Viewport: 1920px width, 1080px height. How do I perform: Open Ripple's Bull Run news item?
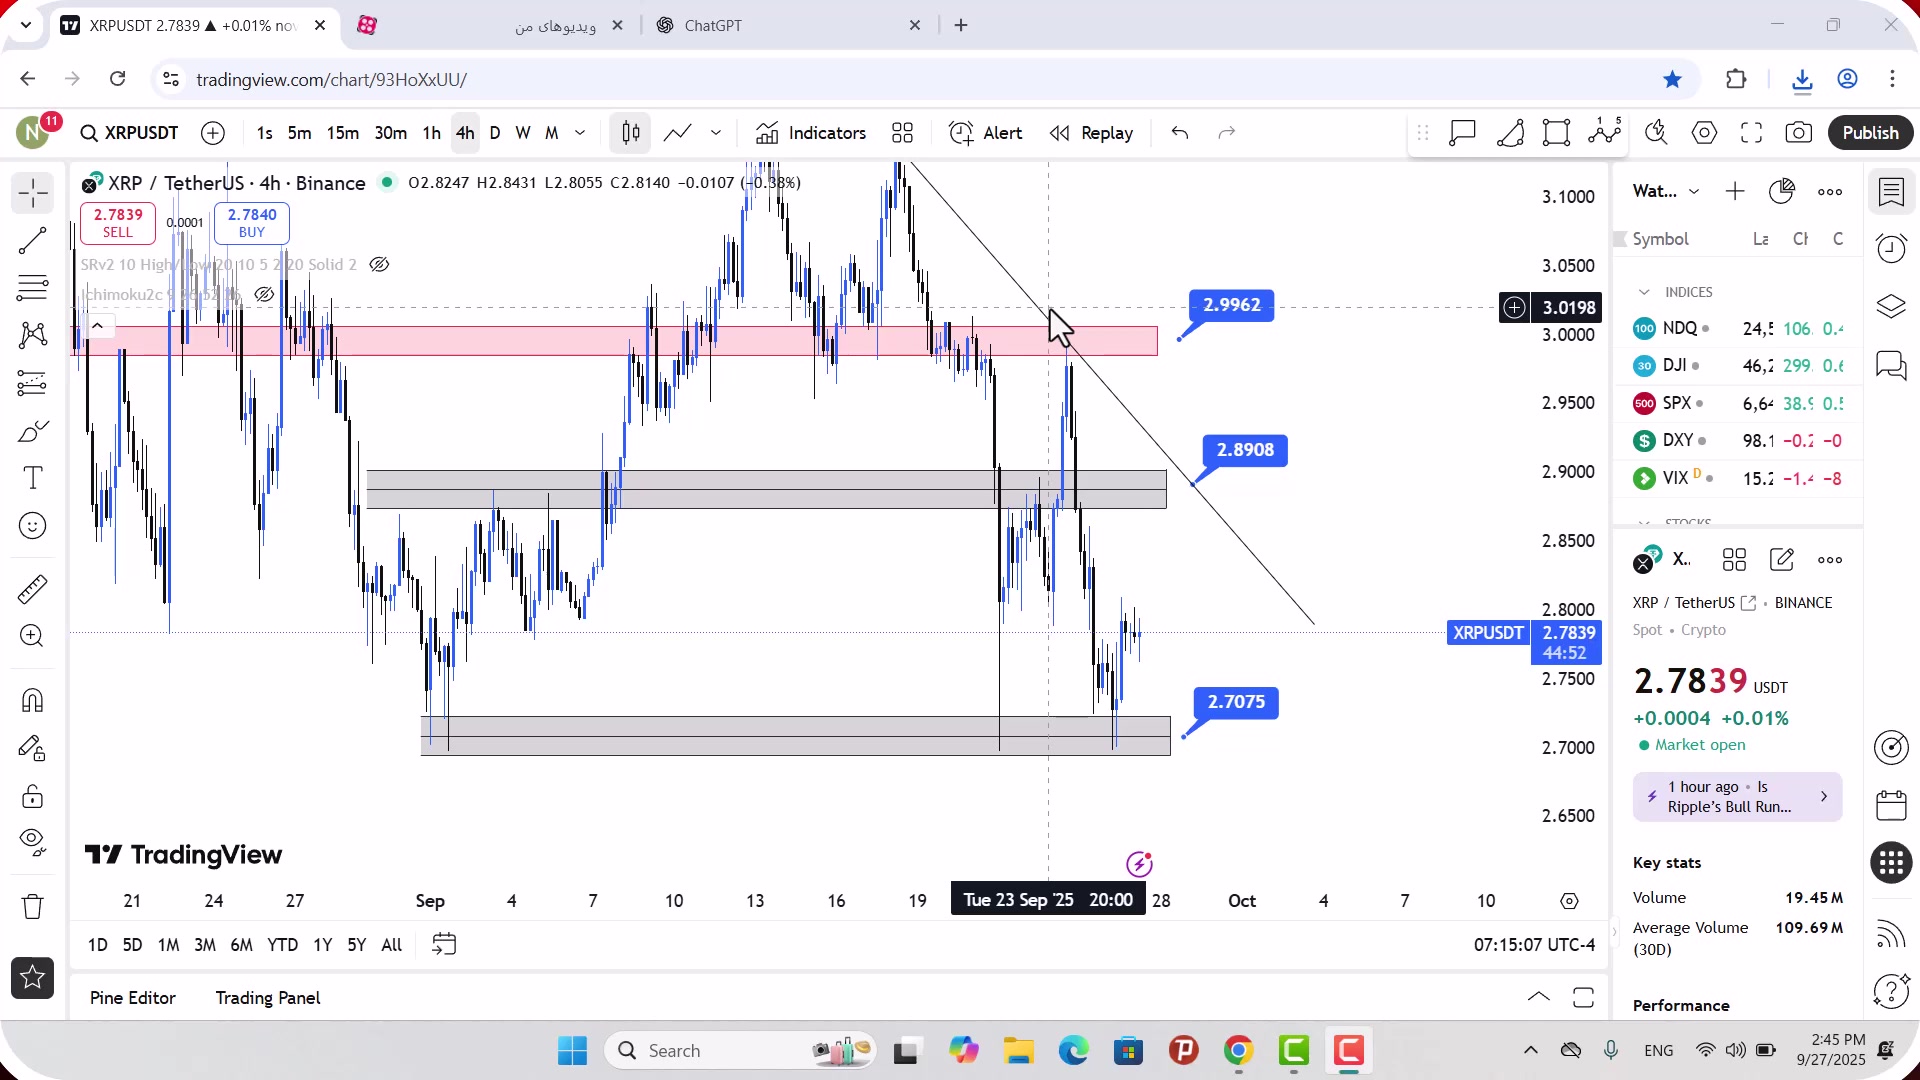(x=1737, y=797)
